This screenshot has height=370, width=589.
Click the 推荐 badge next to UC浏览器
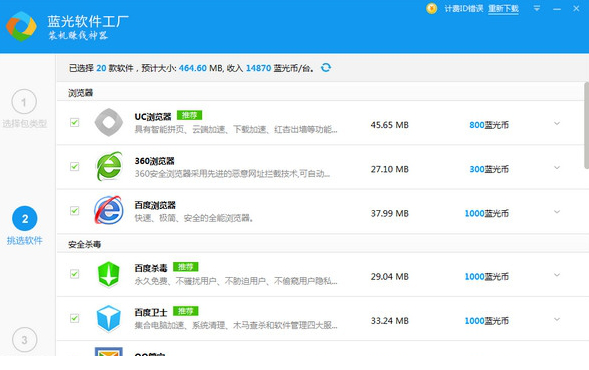pyautogui.click(x=189, y=115)
